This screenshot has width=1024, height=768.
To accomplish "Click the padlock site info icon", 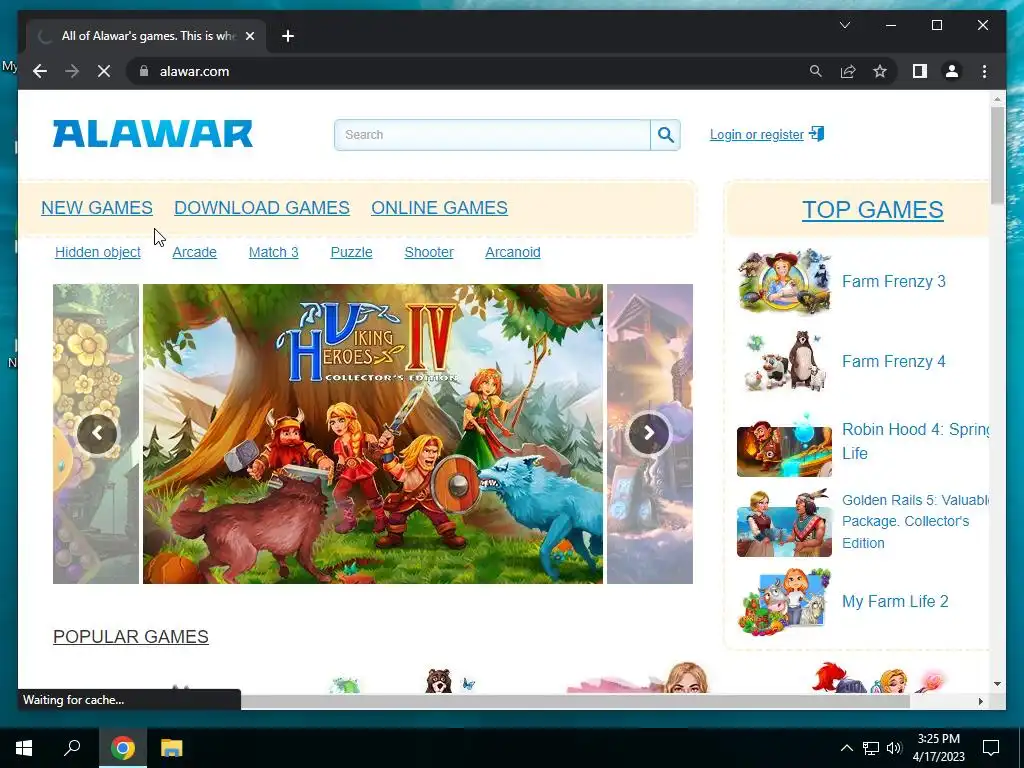I will click(144, 71).
